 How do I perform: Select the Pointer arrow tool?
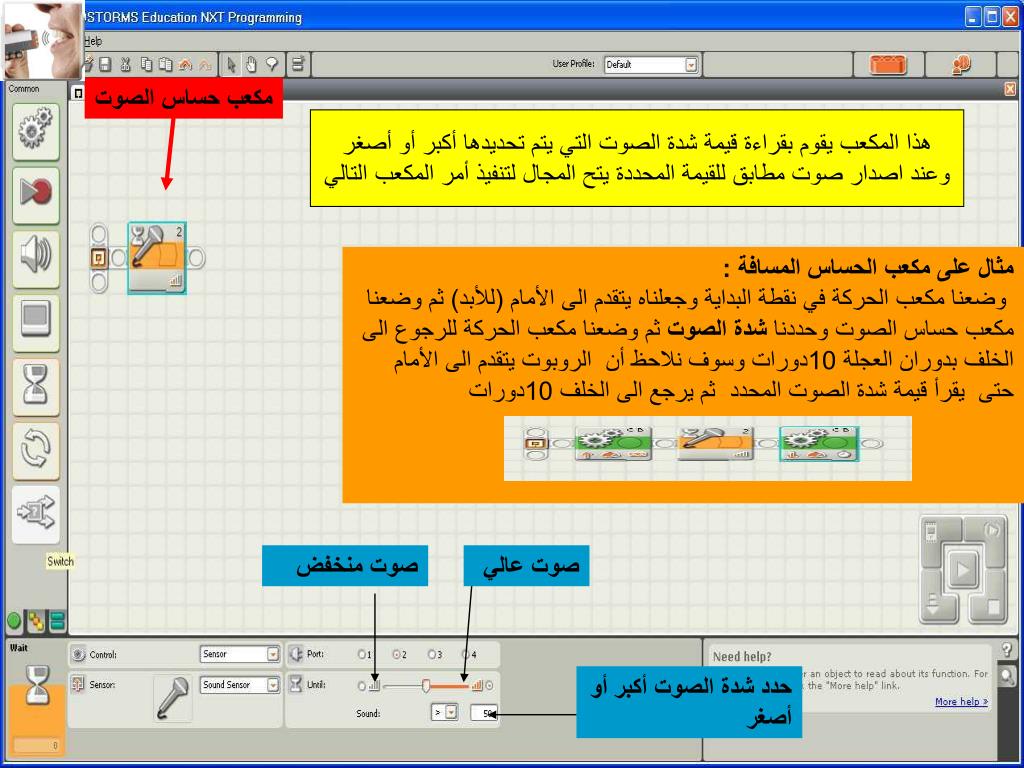[231, 64]
